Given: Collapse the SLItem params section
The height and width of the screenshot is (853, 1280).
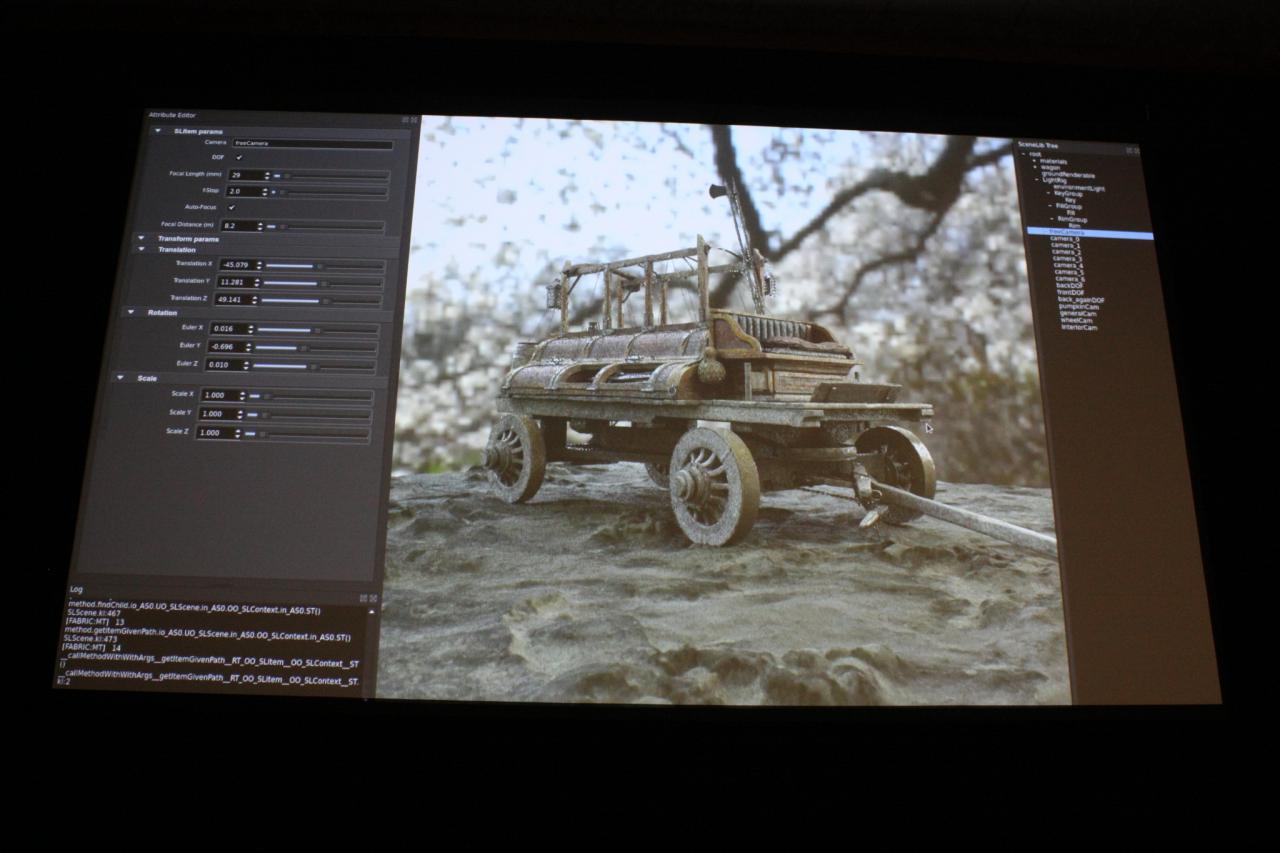Looking at the screenshot, I should [158, 131].
